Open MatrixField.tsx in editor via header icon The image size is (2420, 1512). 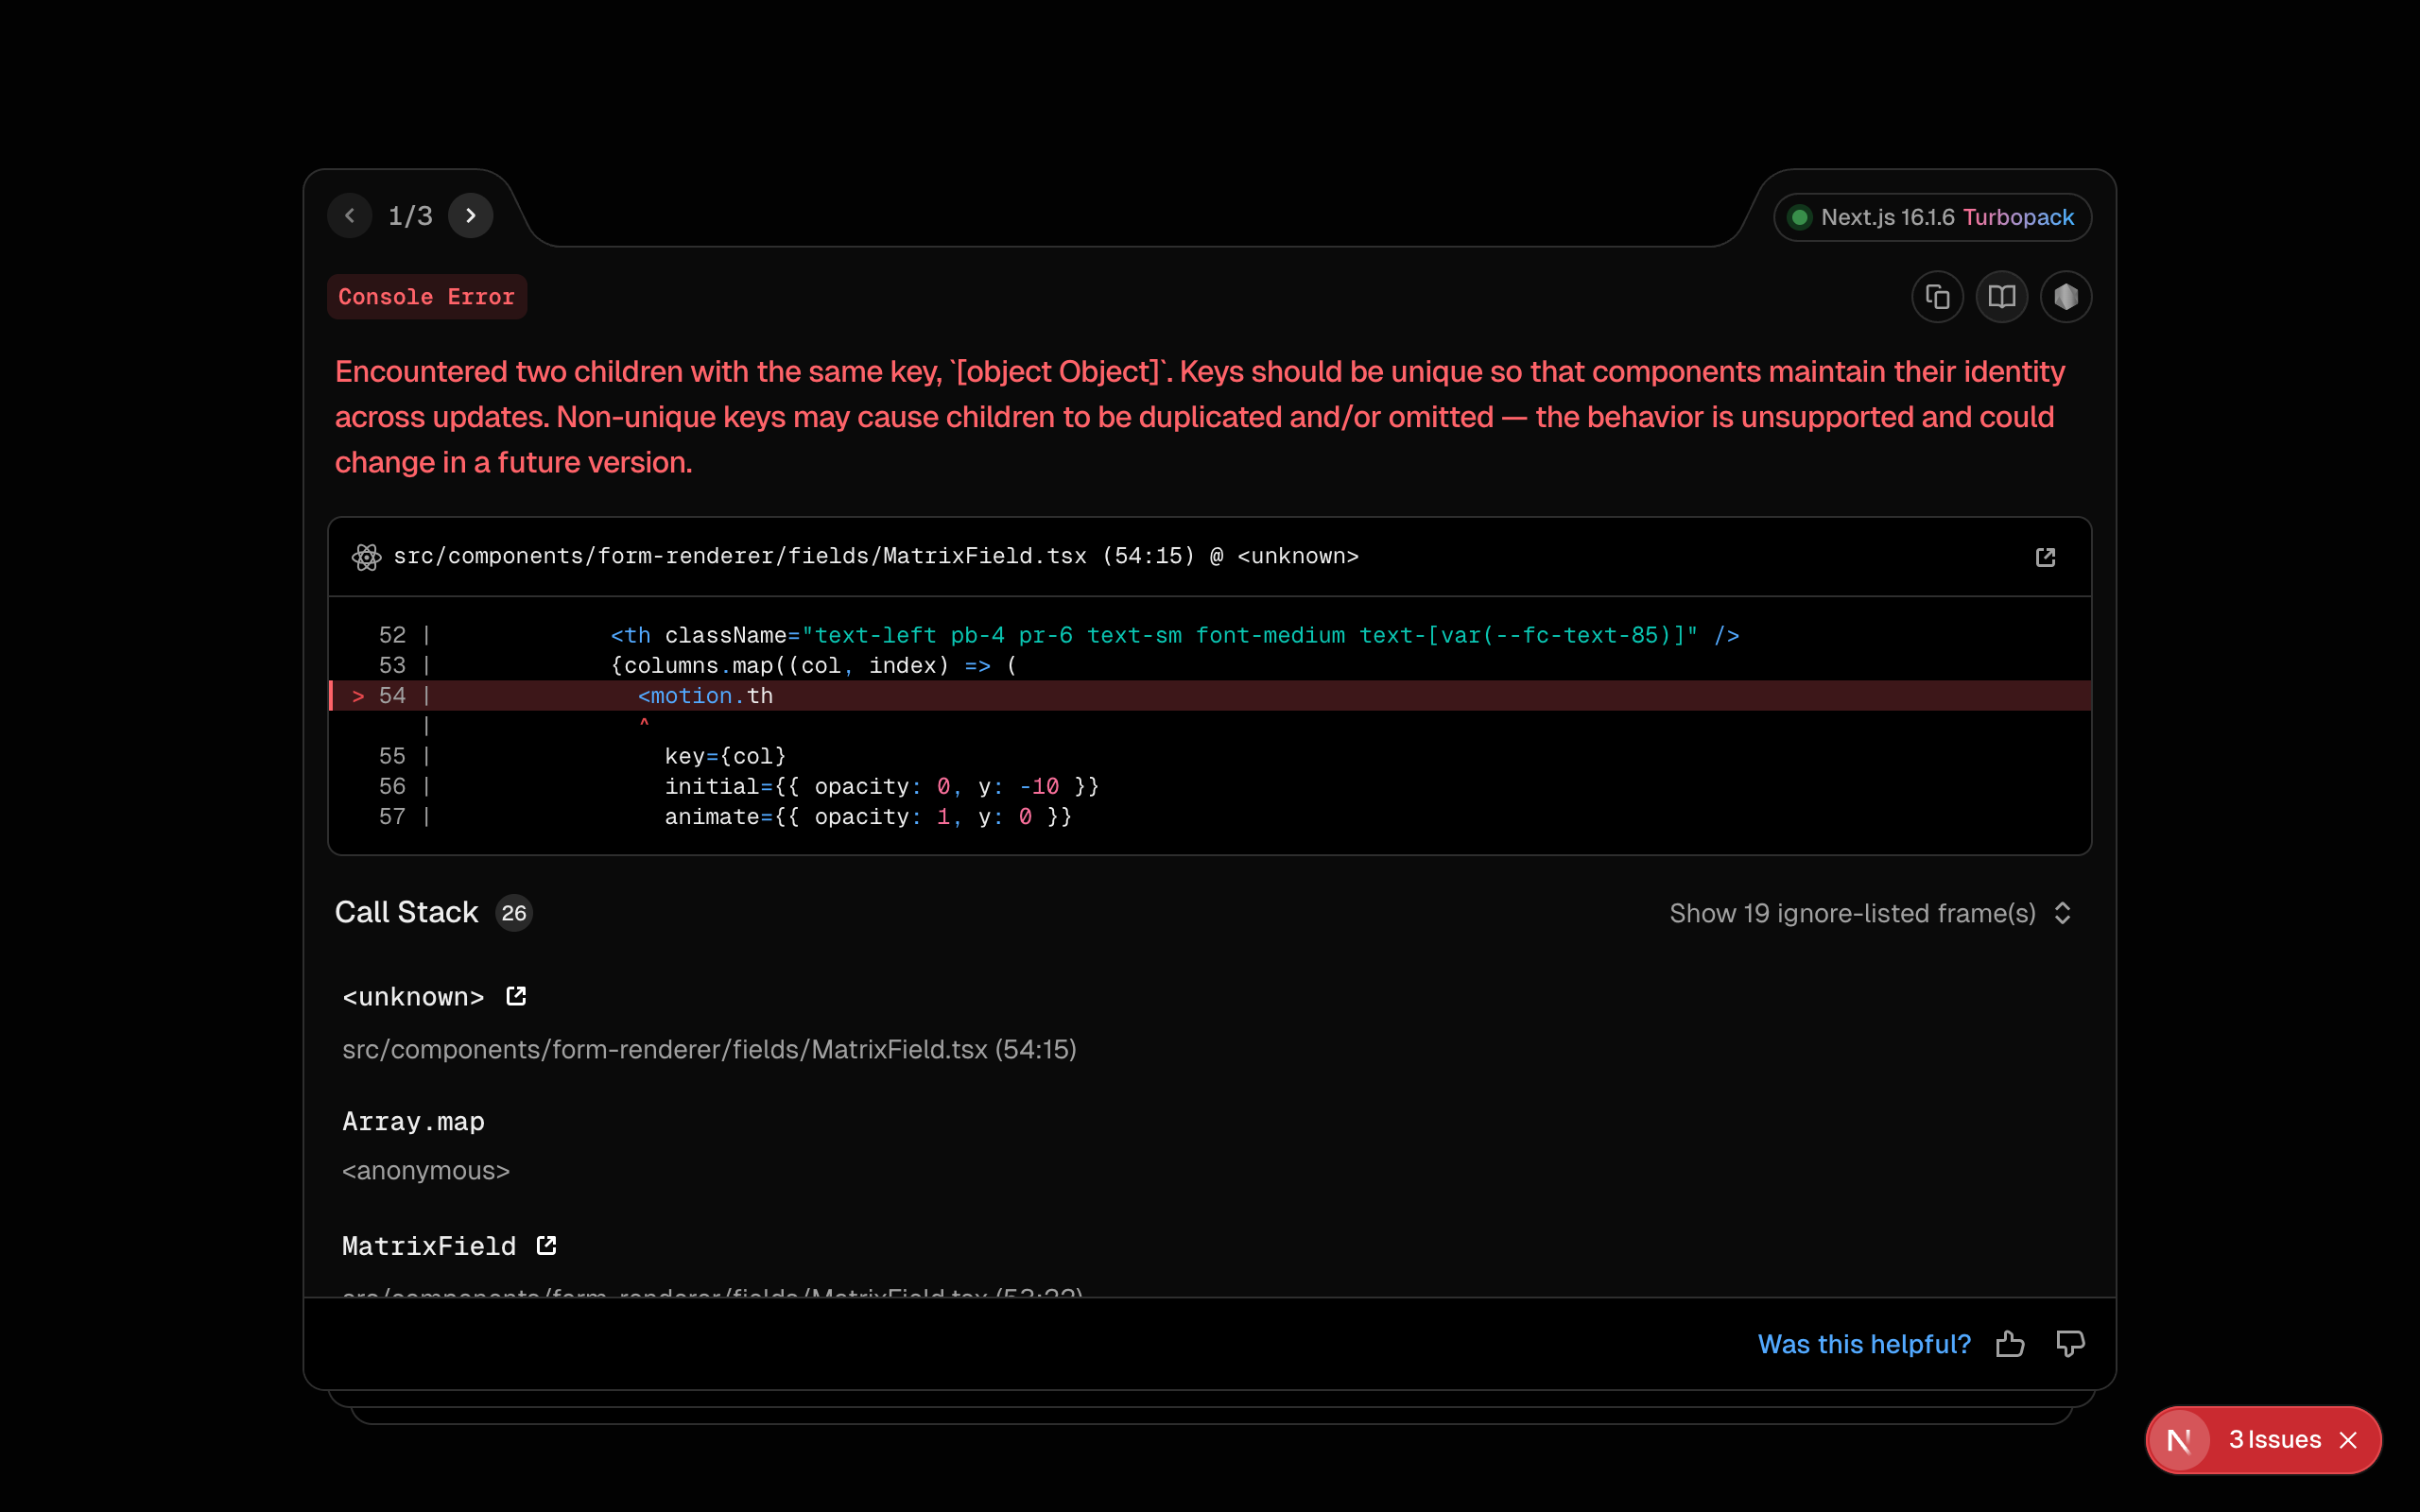(x=2045, y=557)
